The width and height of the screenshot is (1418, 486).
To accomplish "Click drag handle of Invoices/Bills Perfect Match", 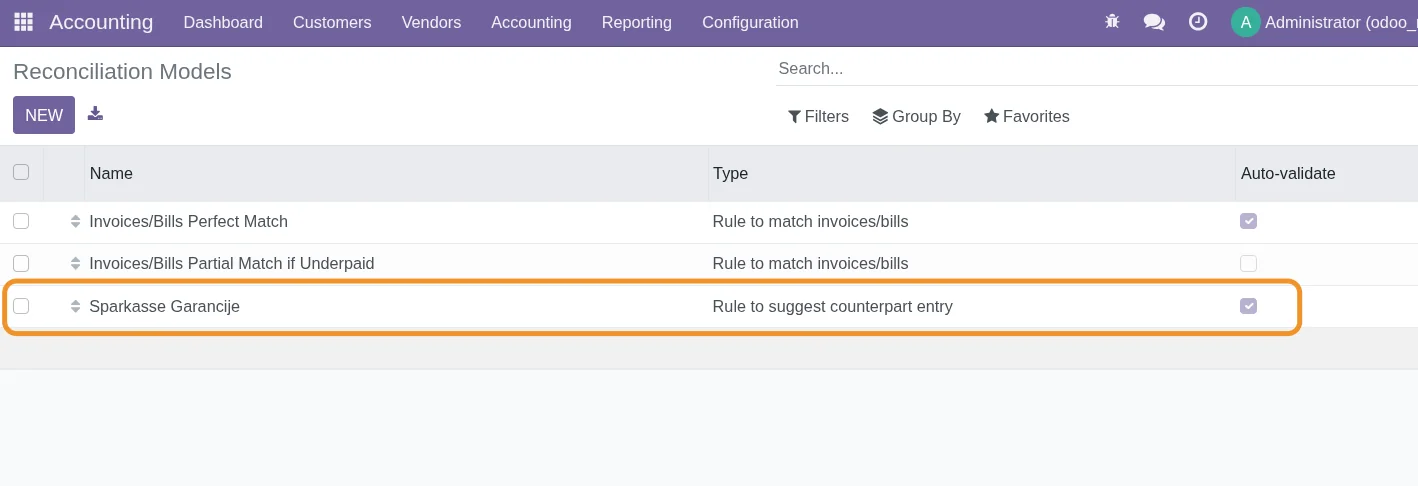I will (75, 221).
